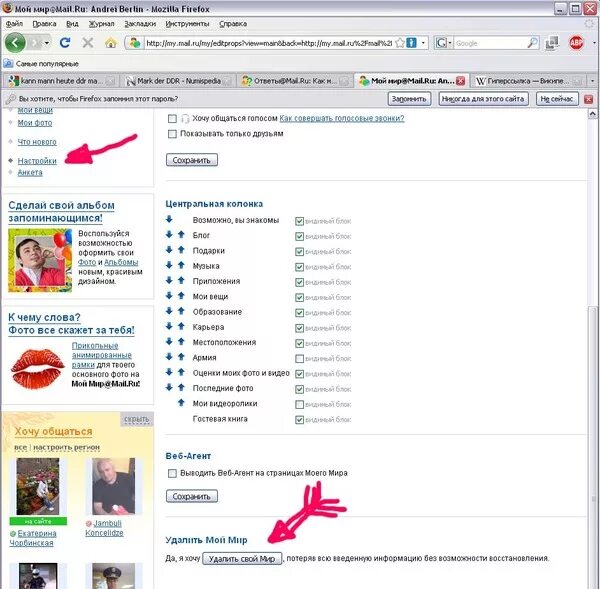Screen dimensions: 600x589
Task: Click Сохранить button under Веб-Агент
Action: pyautogui.click(x=192, y=496)
